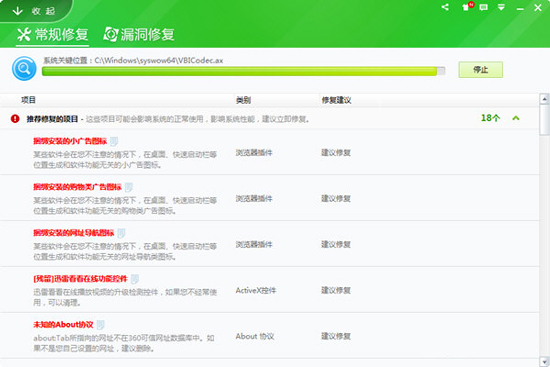
Task: Click the red warning icon beside 推荐修复的项目
Action: tap(15, 119)
